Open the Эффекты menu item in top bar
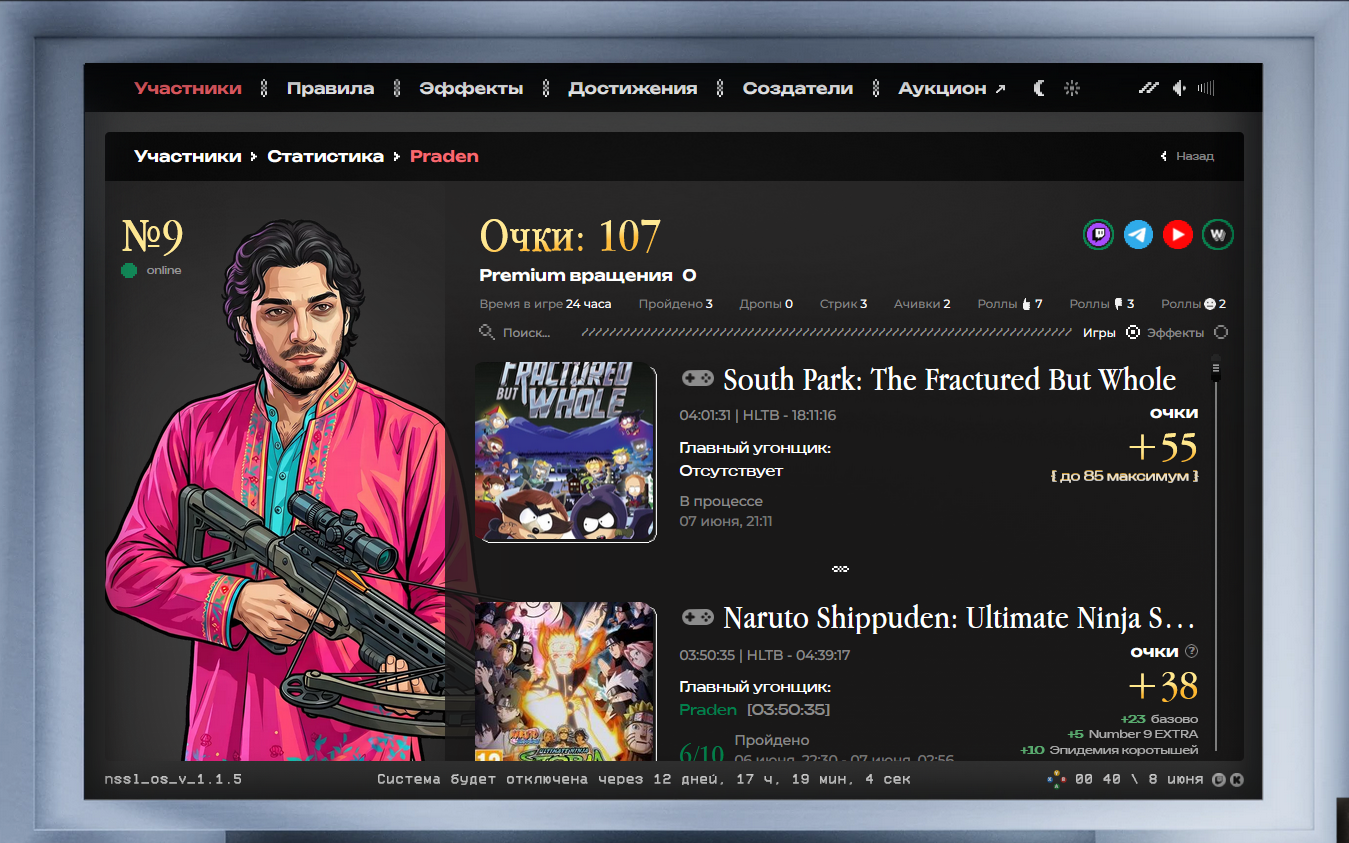Viewport: 1349px width, 843px height. pos(471,88)
